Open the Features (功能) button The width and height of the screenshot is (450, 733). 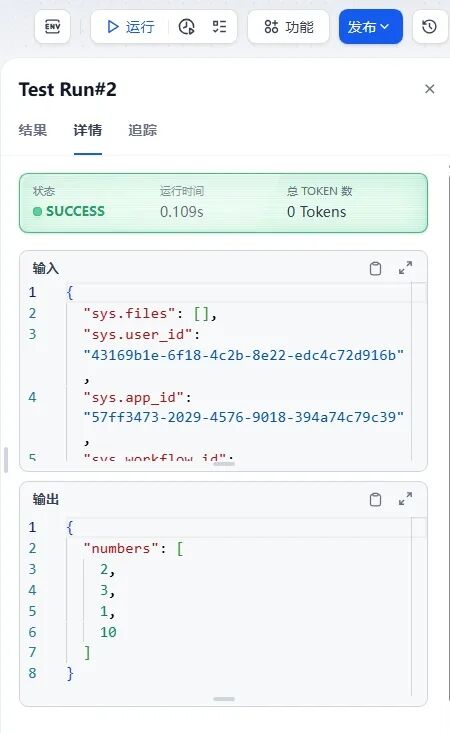(288, 27)
